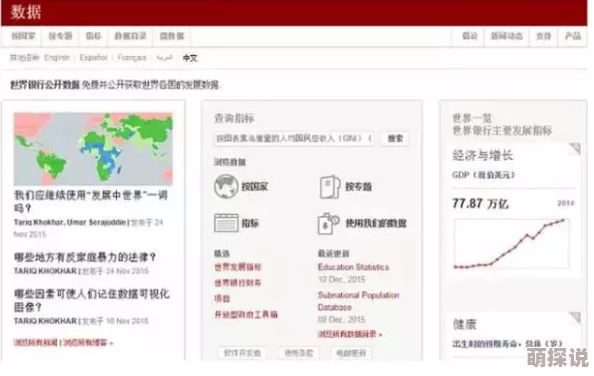Viewport: 594px width, 376px height.
Task: Open the 按专题 tab in top navigation bar
Action: 60,36
